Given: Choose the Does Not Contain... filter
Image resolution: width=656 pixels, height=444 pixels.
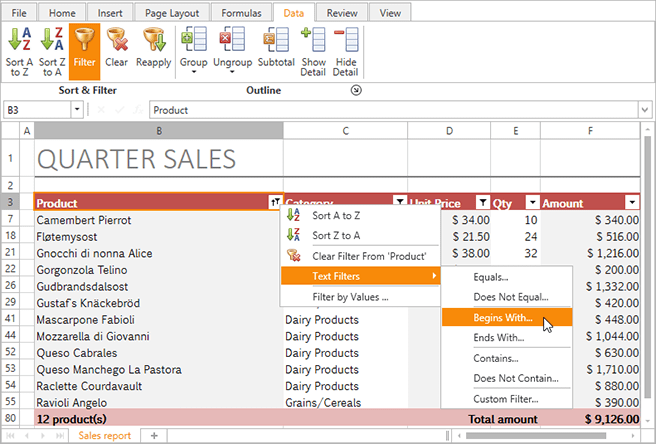Looking at the screenshot, I should pyautogui.click(x=507, y=378).
